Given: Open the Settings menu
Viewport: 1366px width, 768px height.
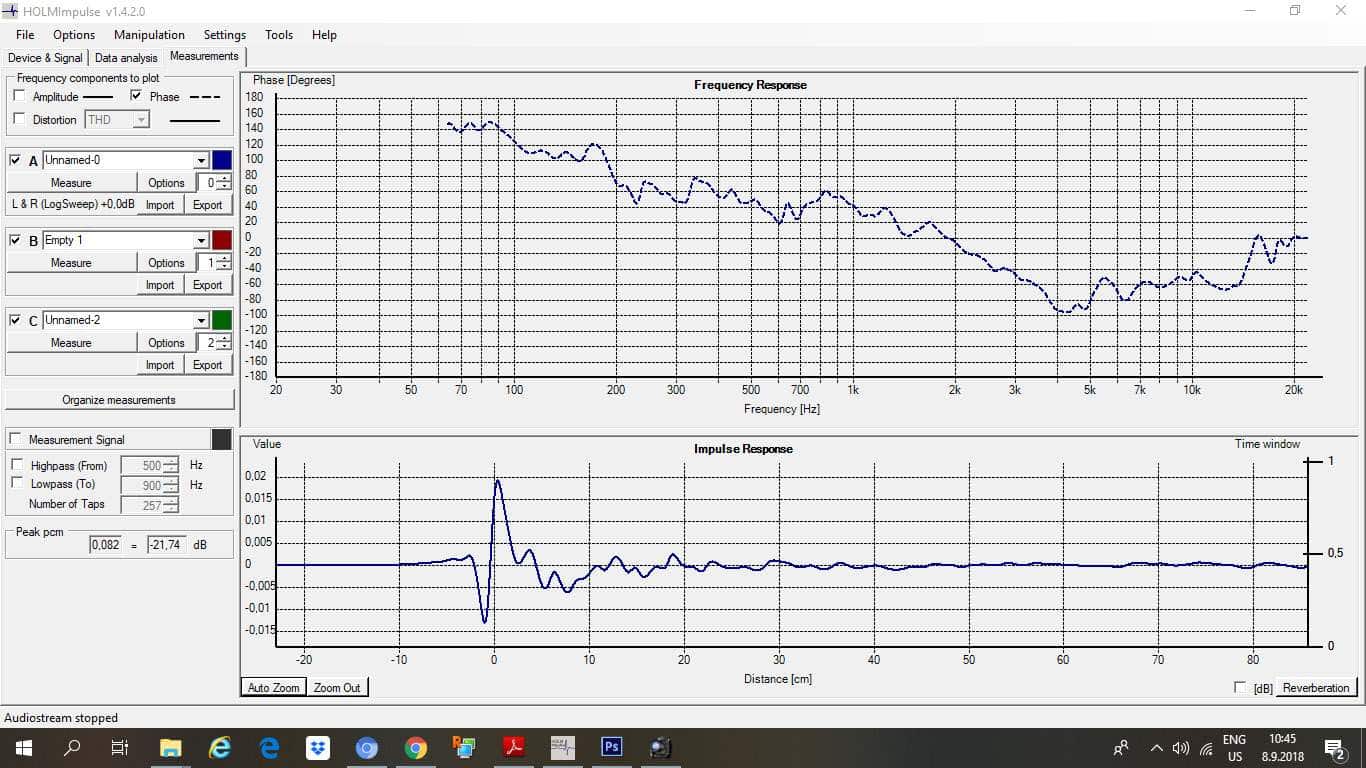Looking at the screenshot, I should [224, 34].
